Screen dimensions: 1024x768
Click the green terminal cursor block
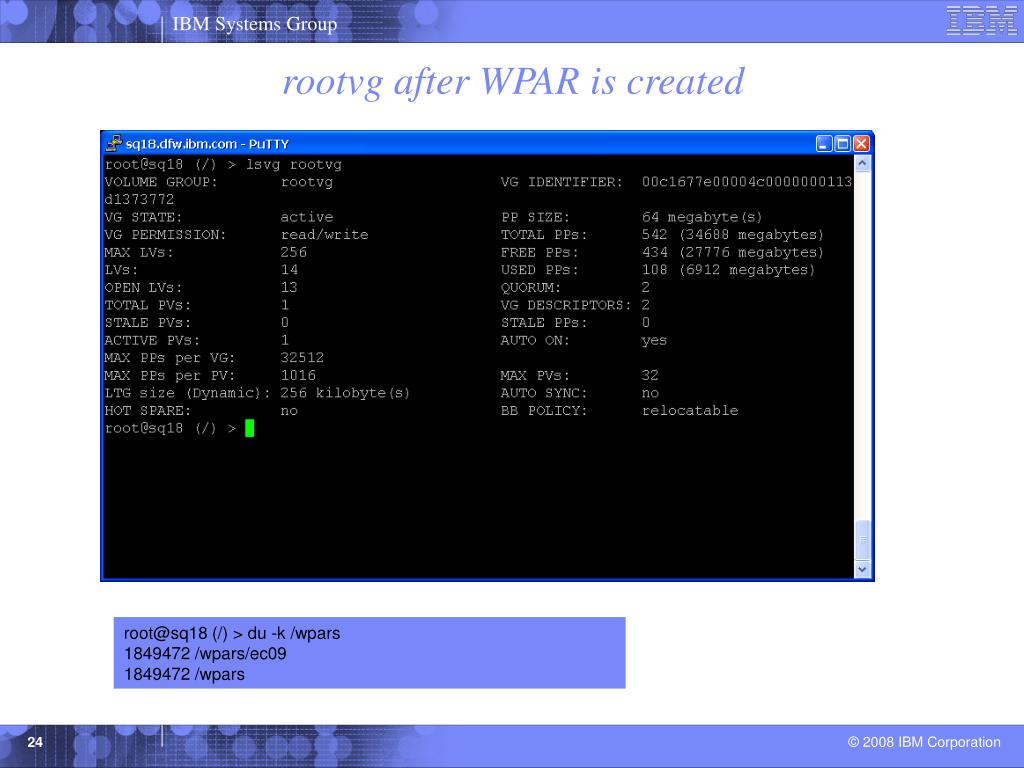click(249, 428)
